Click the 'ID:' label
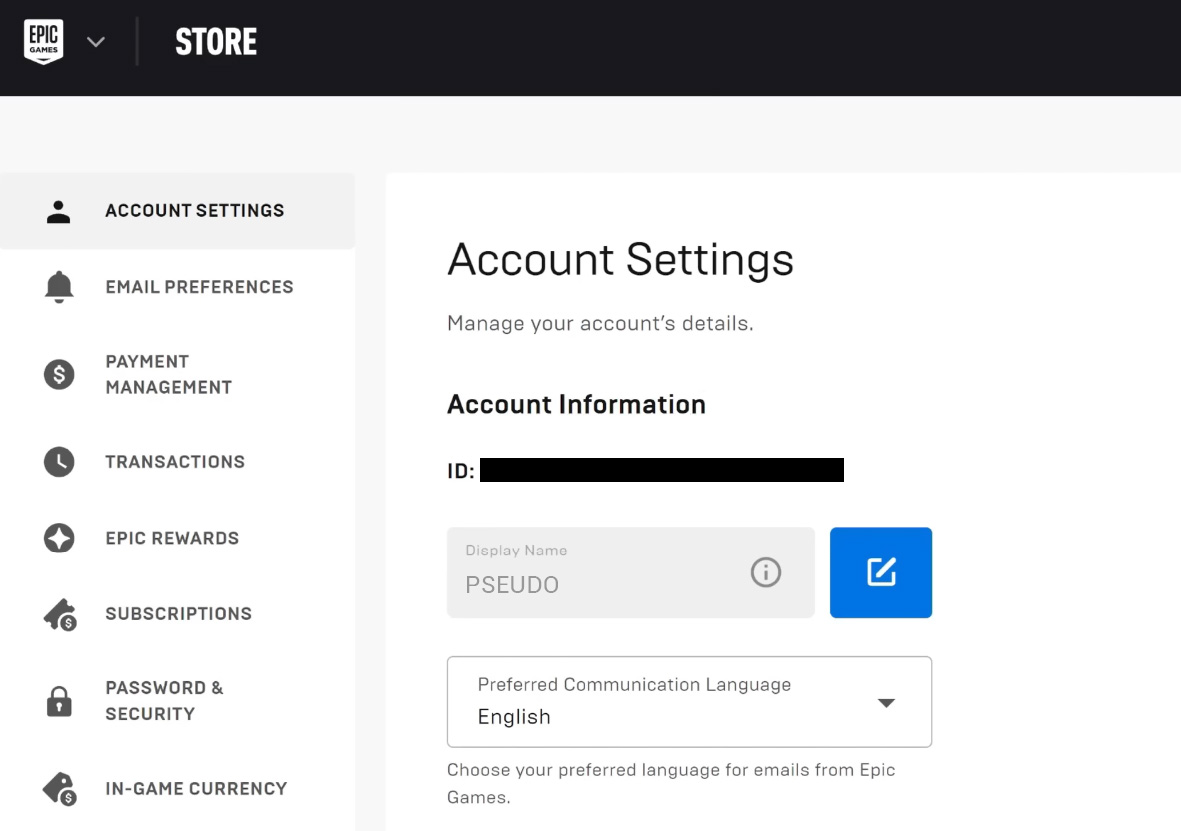The image size is (1181, 831). (x=461, y=472)
